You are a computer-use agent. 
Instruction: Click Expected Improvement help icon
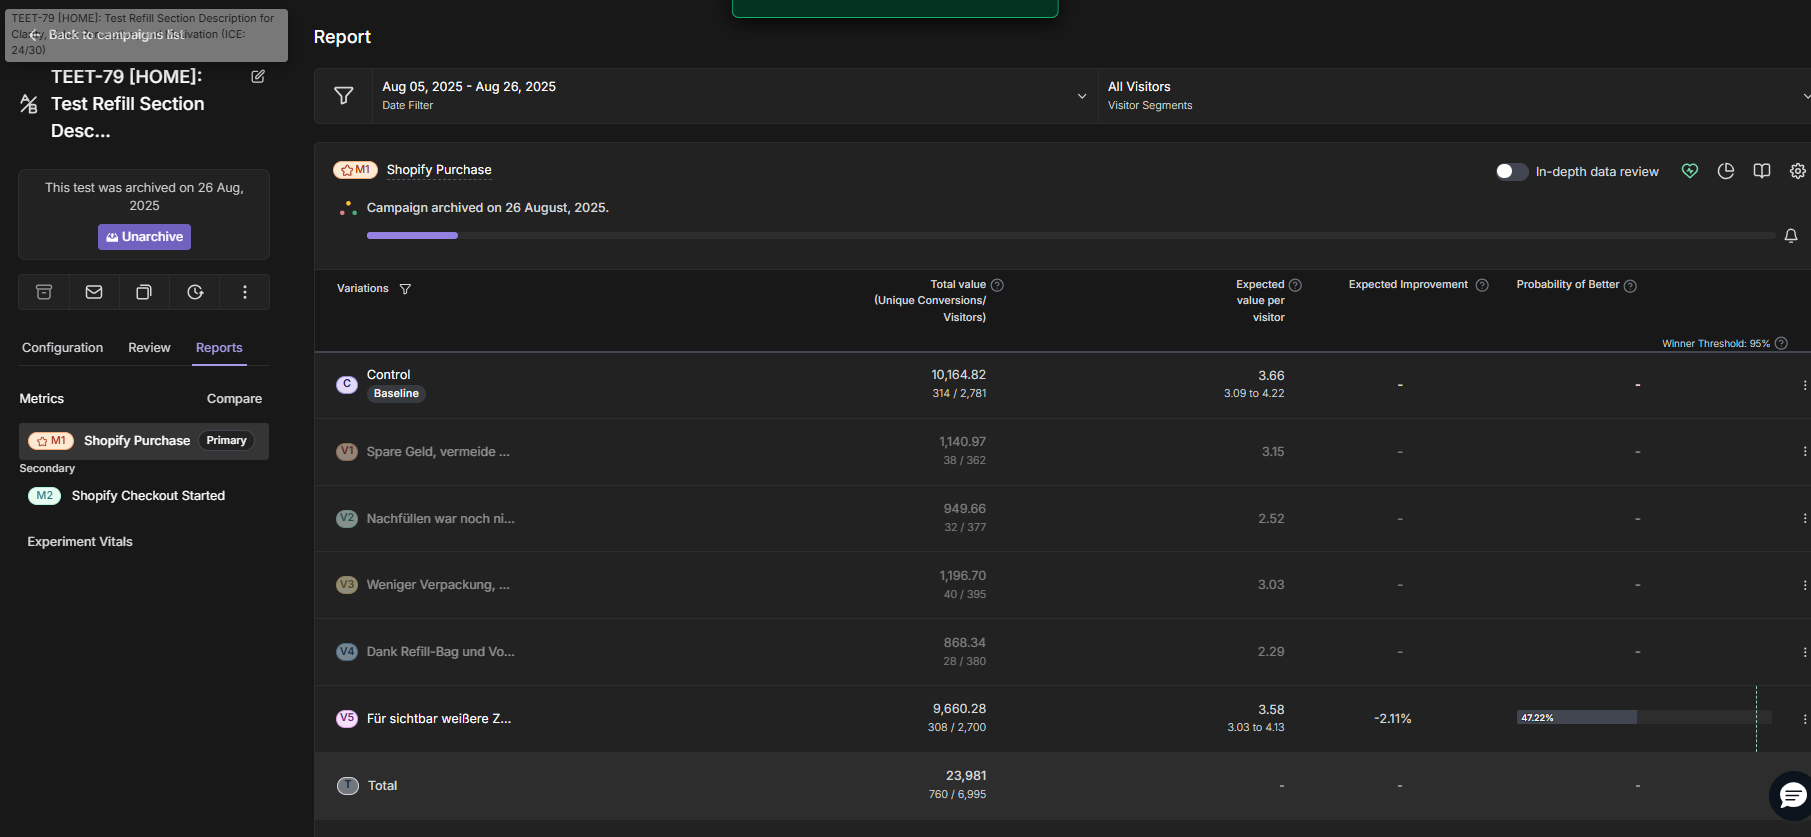coord(1482,285)
